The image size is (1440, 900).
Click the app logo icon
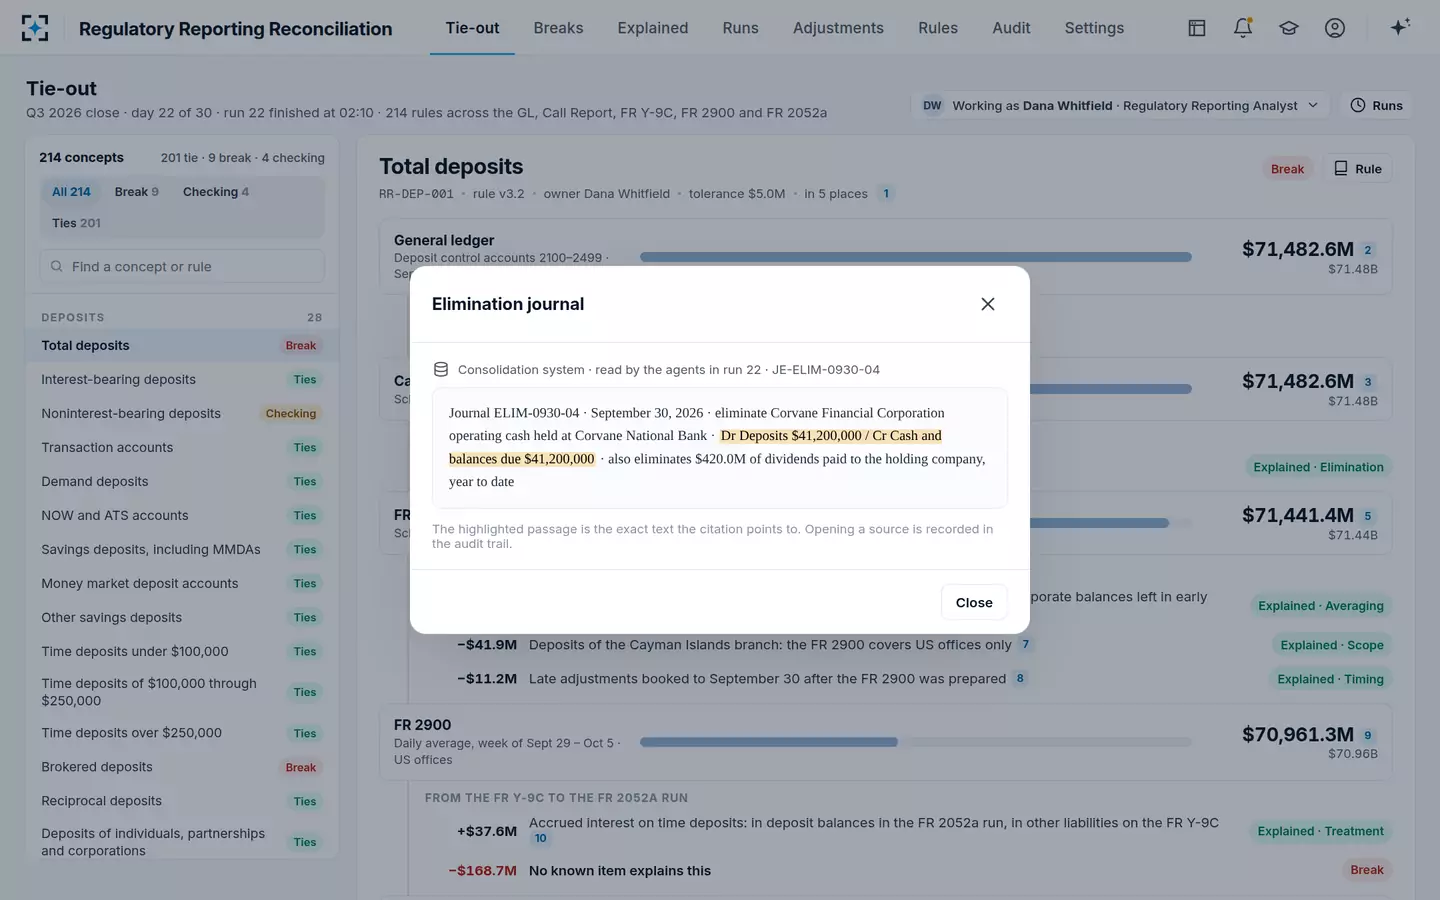[35, 28]
